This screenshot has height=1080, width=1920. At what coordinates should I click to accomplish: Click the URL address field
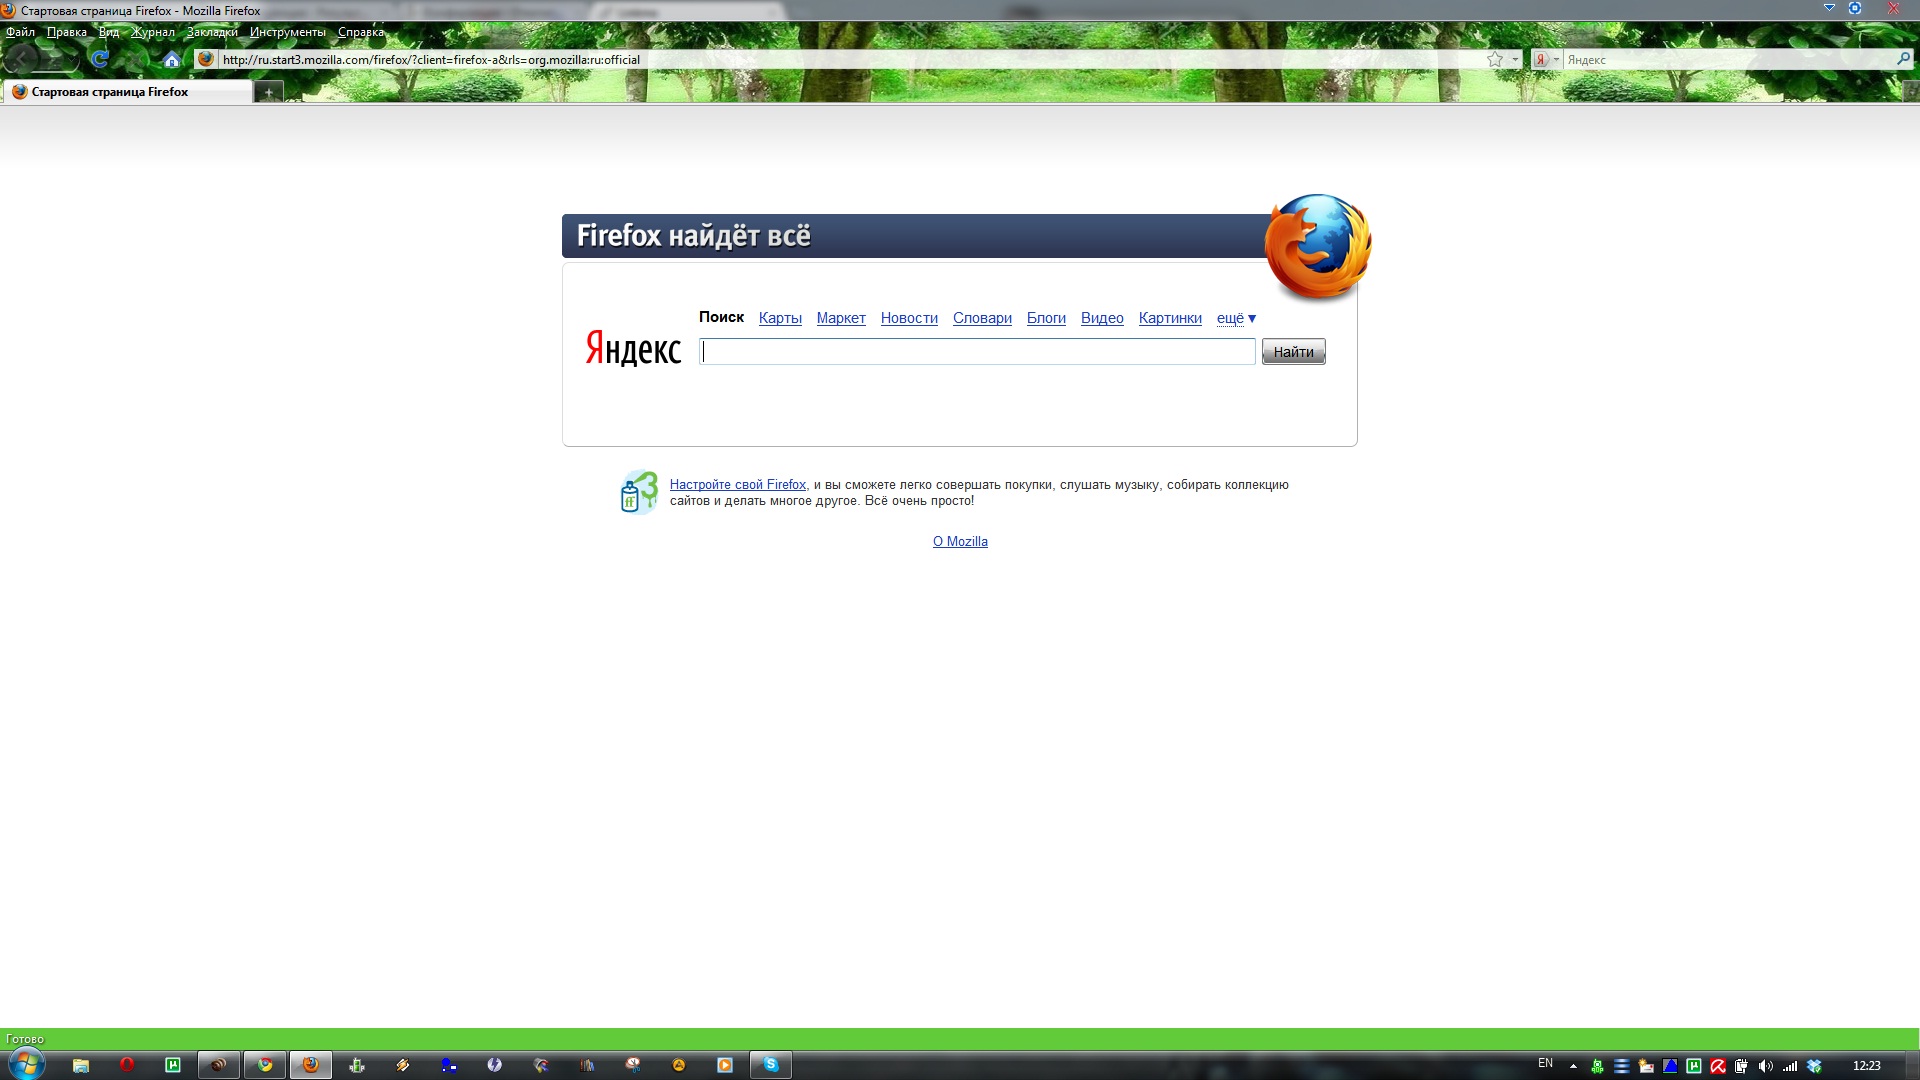pyautogui.click(x=850, y=60)
